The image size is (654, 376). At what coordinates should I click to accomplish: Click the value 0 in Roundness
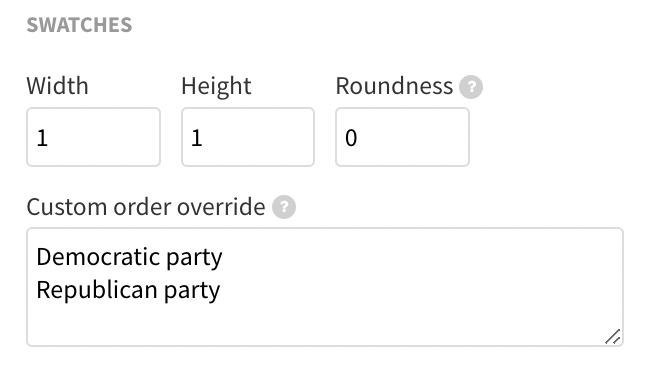point(351,138)
